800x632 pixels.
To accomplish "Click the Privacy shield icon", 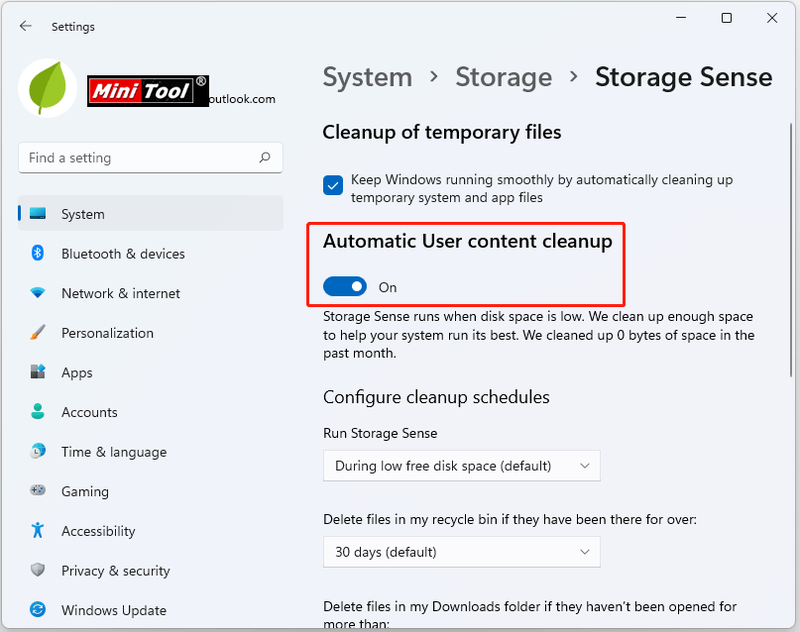I will (38, 570).
